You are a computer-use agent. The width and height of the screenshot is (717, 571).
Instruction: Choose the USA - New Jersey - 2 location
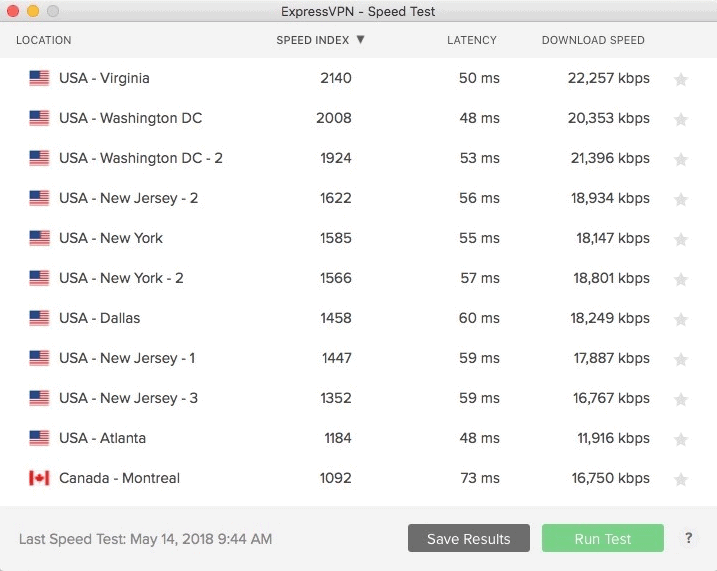tap(128, 198)
